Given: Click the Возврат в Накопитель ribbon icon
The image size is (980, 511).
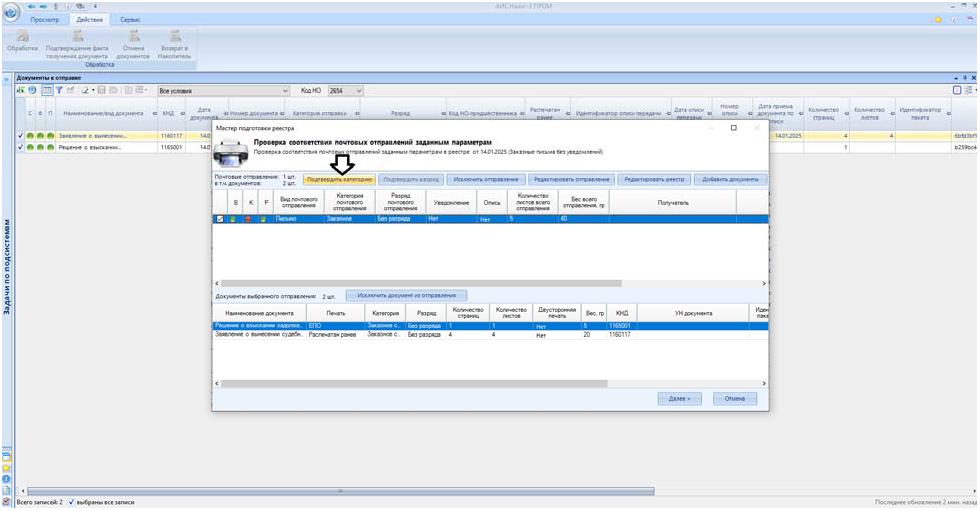Looking at the screenshot, I should coord(175,37).
